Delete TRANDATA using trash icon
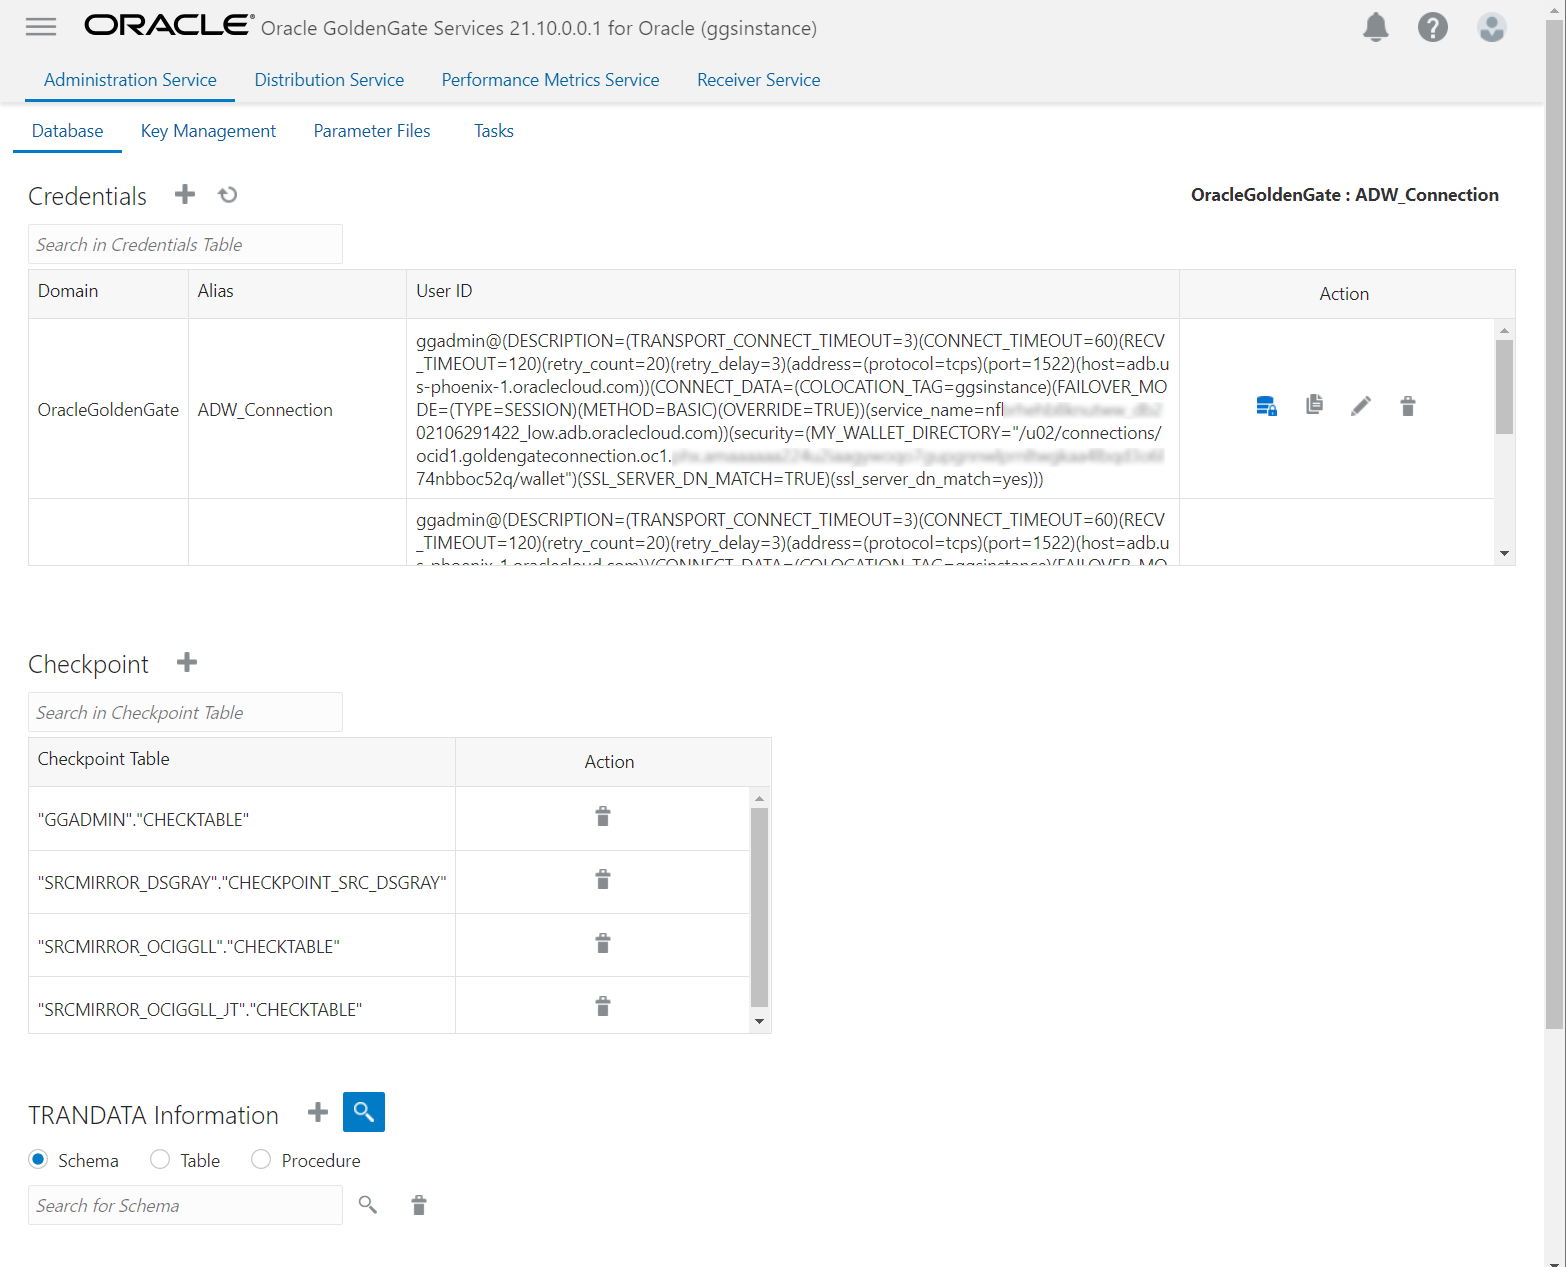 click(419, 1206)
